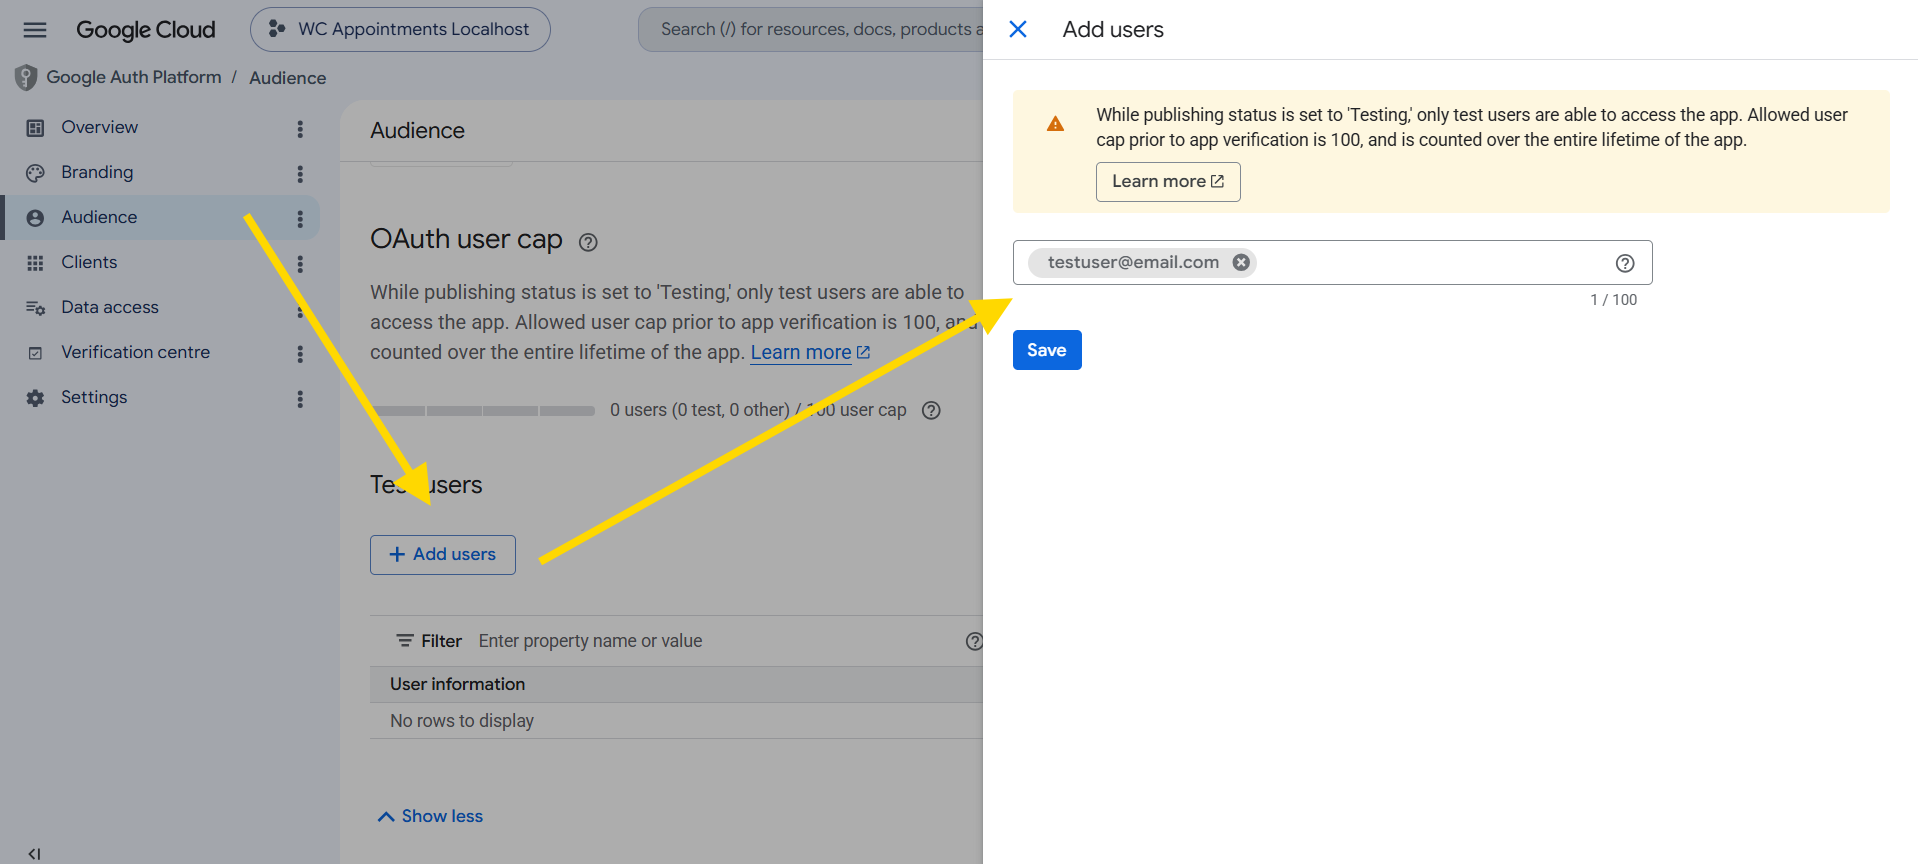Click the help icon beside user cap count
Image resolution: width=1918 pixels, height=864 pixels.
click(931, 410)
